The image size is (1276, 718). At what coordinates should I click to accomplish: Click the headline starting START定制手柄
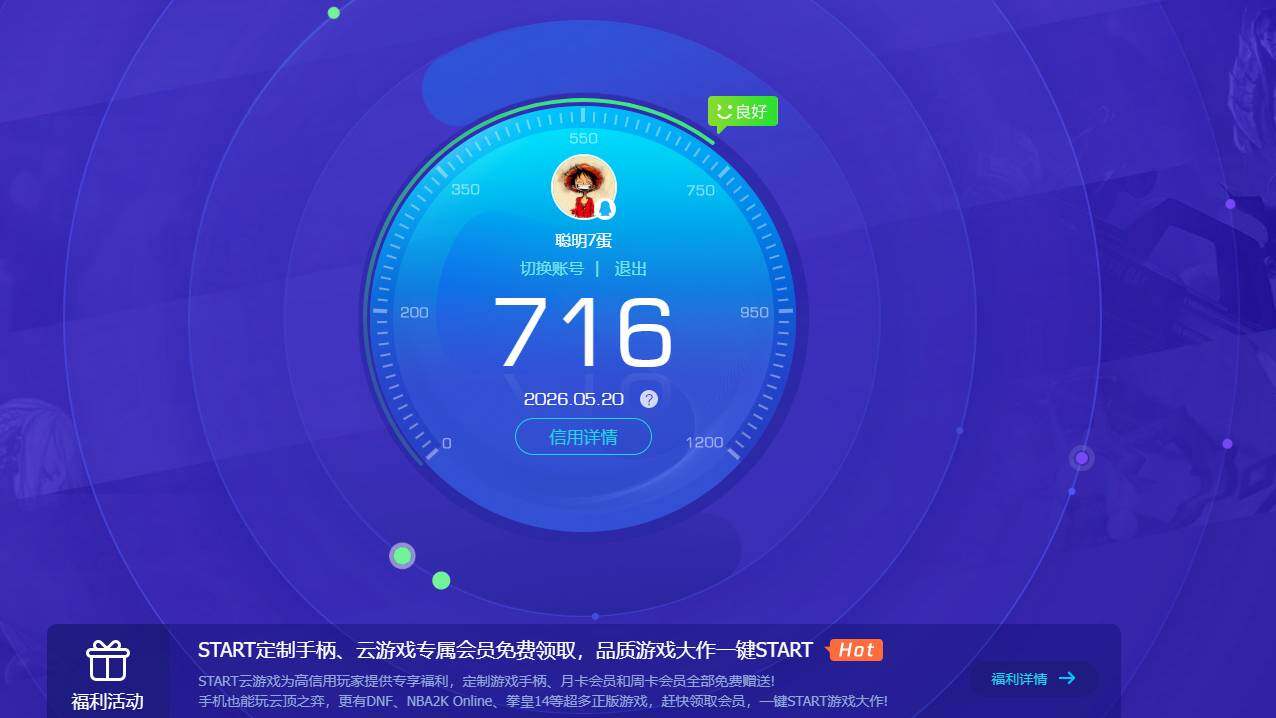coord(505,650)
